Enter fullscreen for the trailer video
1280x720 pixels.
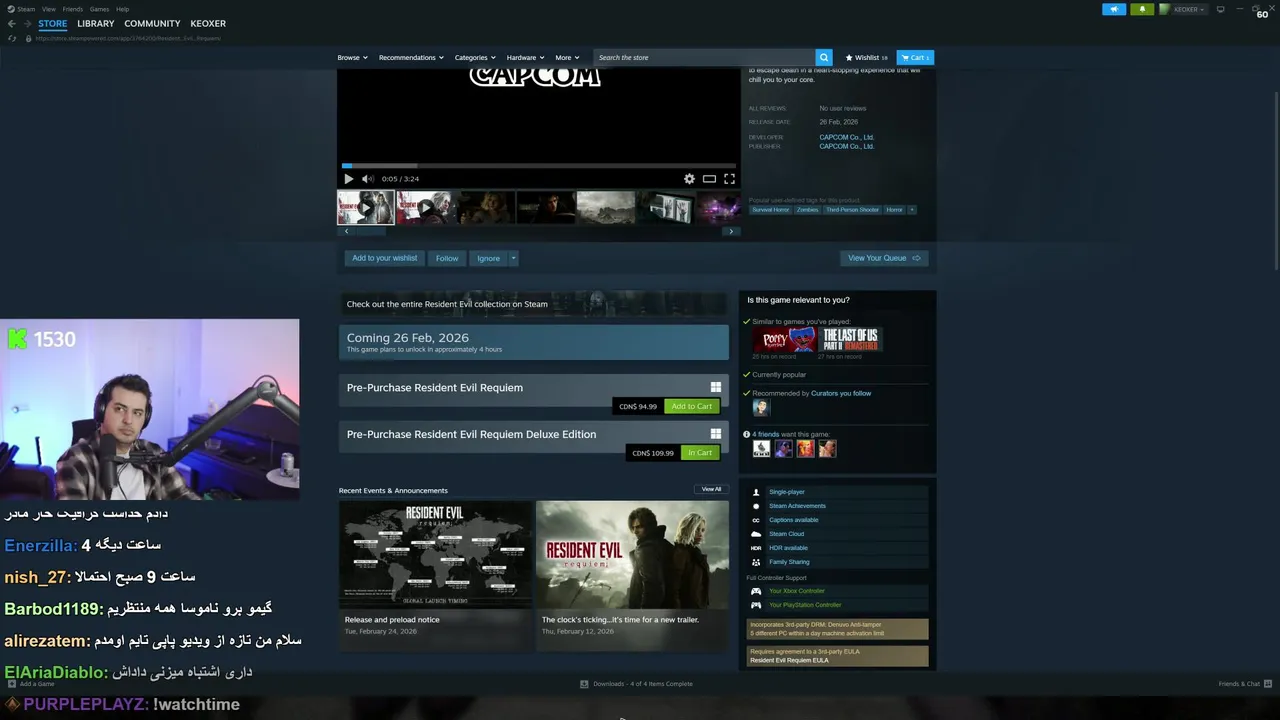coord(729,179)
